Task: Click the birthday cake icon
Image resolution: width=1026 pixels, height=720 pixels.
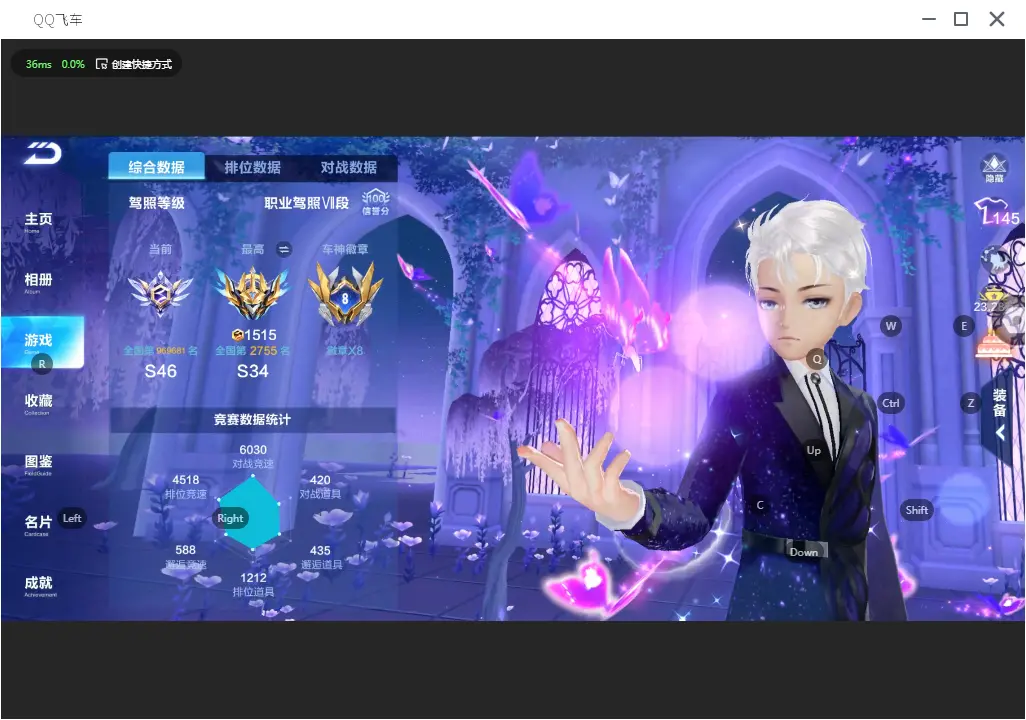Action: (x=993, y=345)
